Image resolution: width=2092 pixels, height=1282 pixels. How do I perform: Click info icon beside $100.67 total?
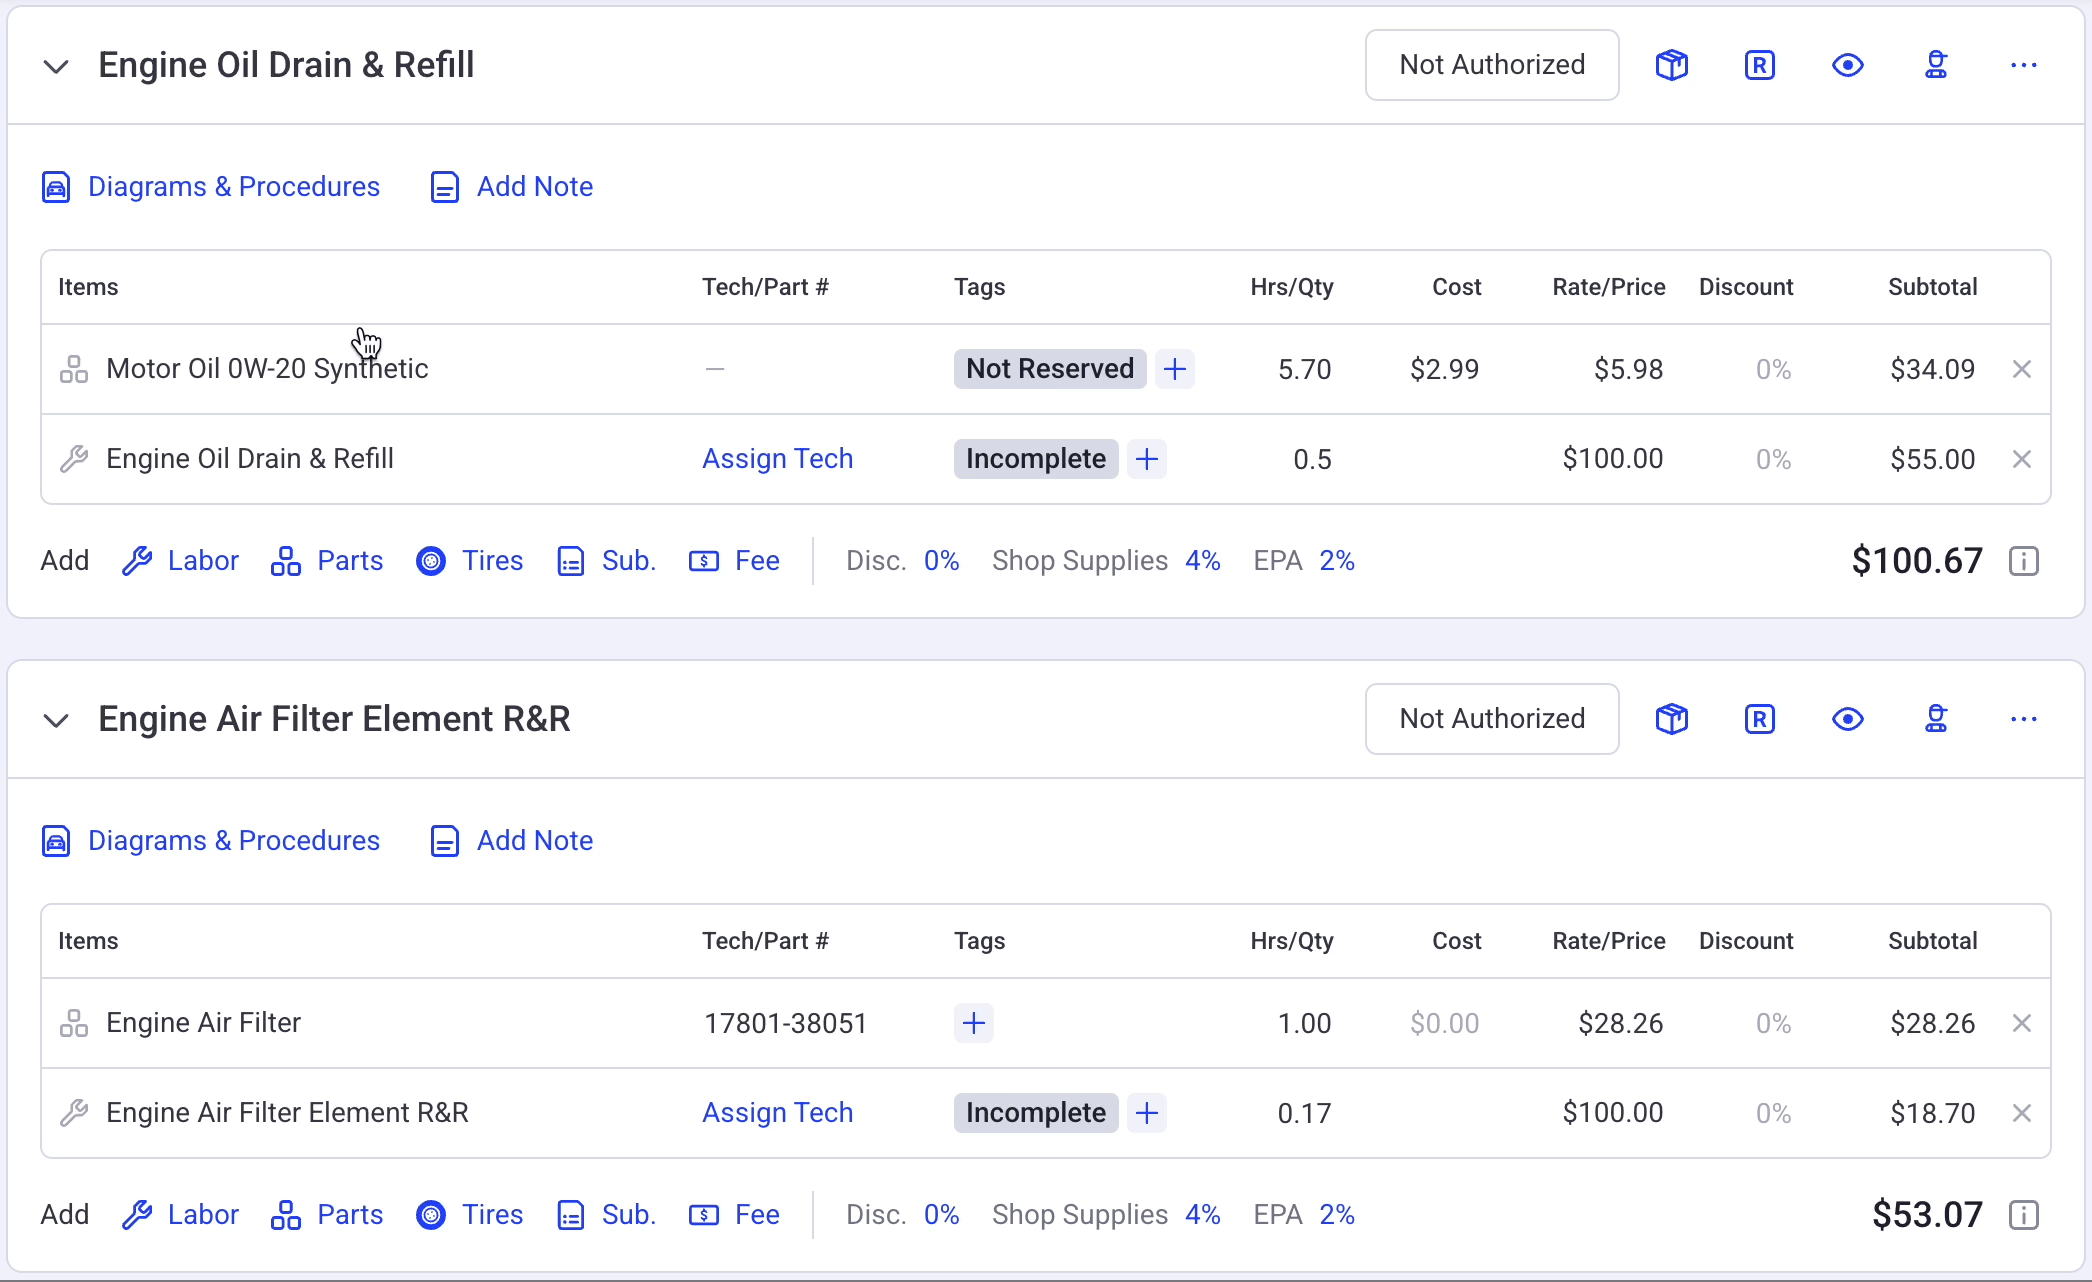2023,561
